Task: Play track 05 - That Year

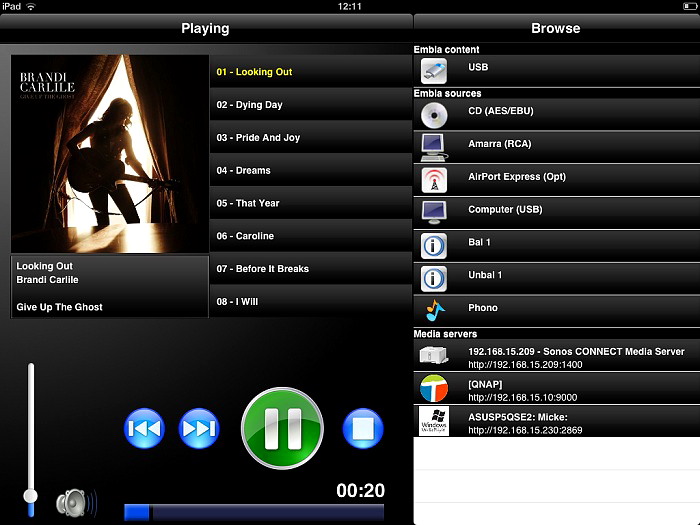Action: point(311,203)
